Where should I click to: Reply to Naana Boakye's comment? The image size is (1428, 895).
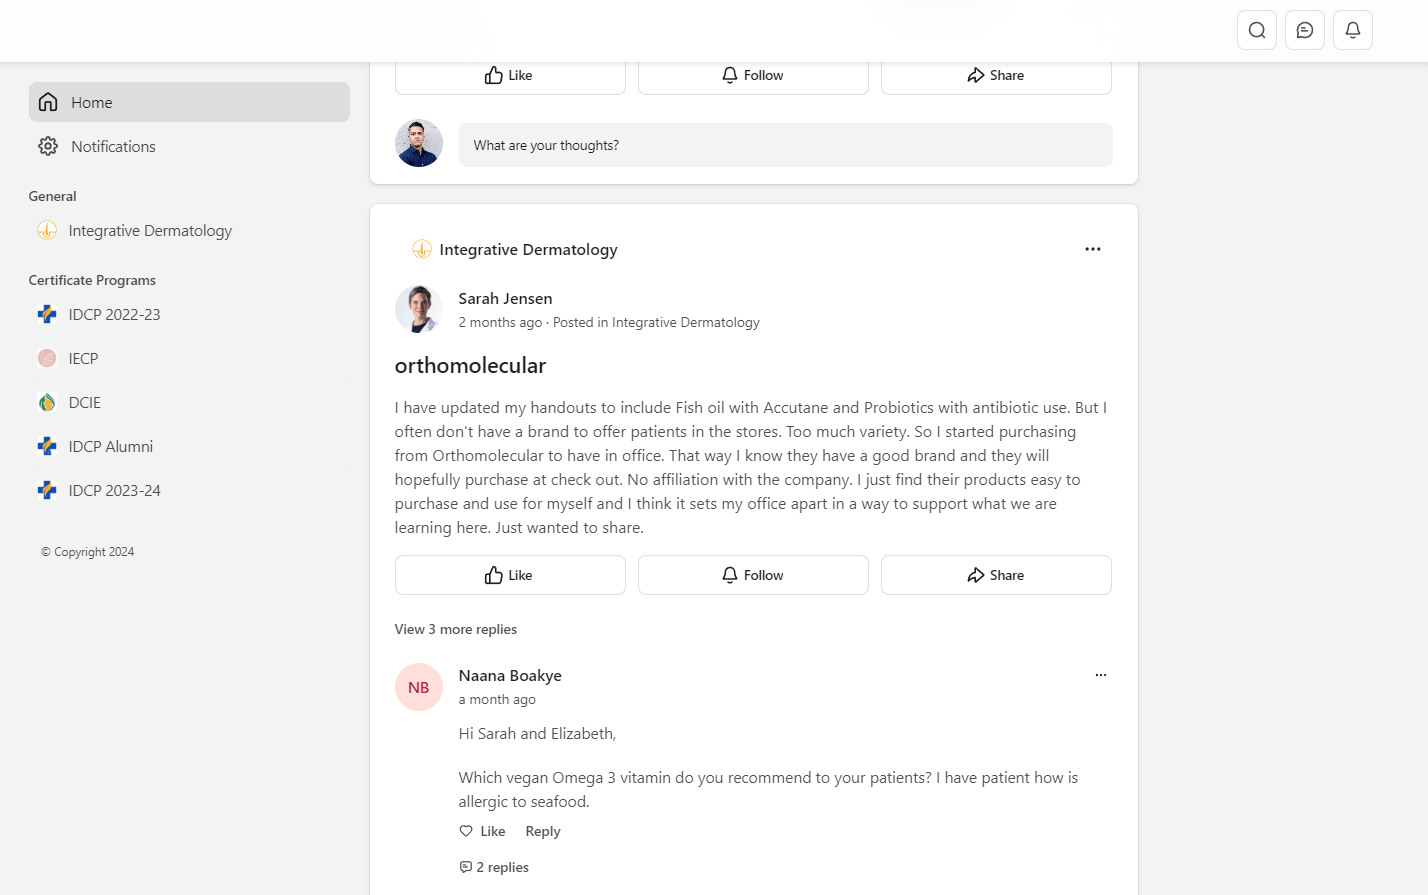pyautogui.click(x=543, y=831)
